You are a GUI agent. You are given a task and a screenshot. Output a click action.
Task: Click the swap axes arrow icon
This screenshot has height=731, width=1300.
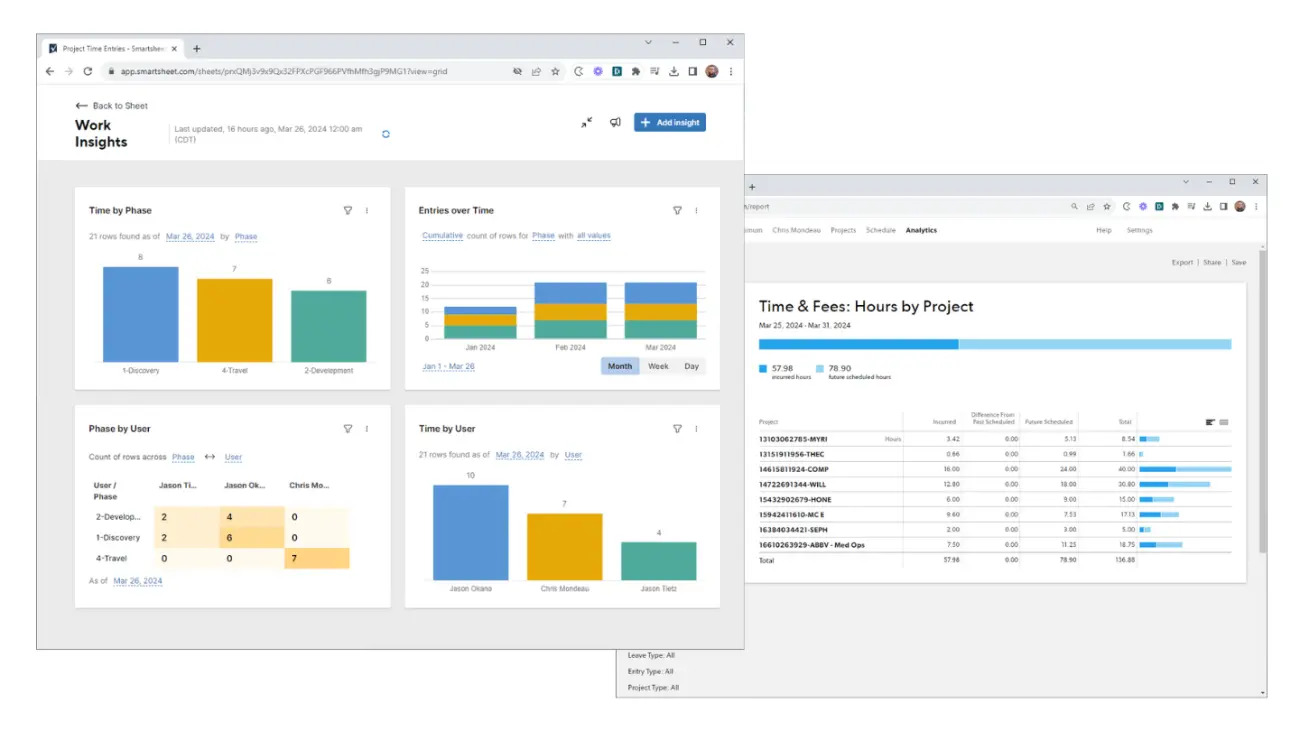[210, 457]
